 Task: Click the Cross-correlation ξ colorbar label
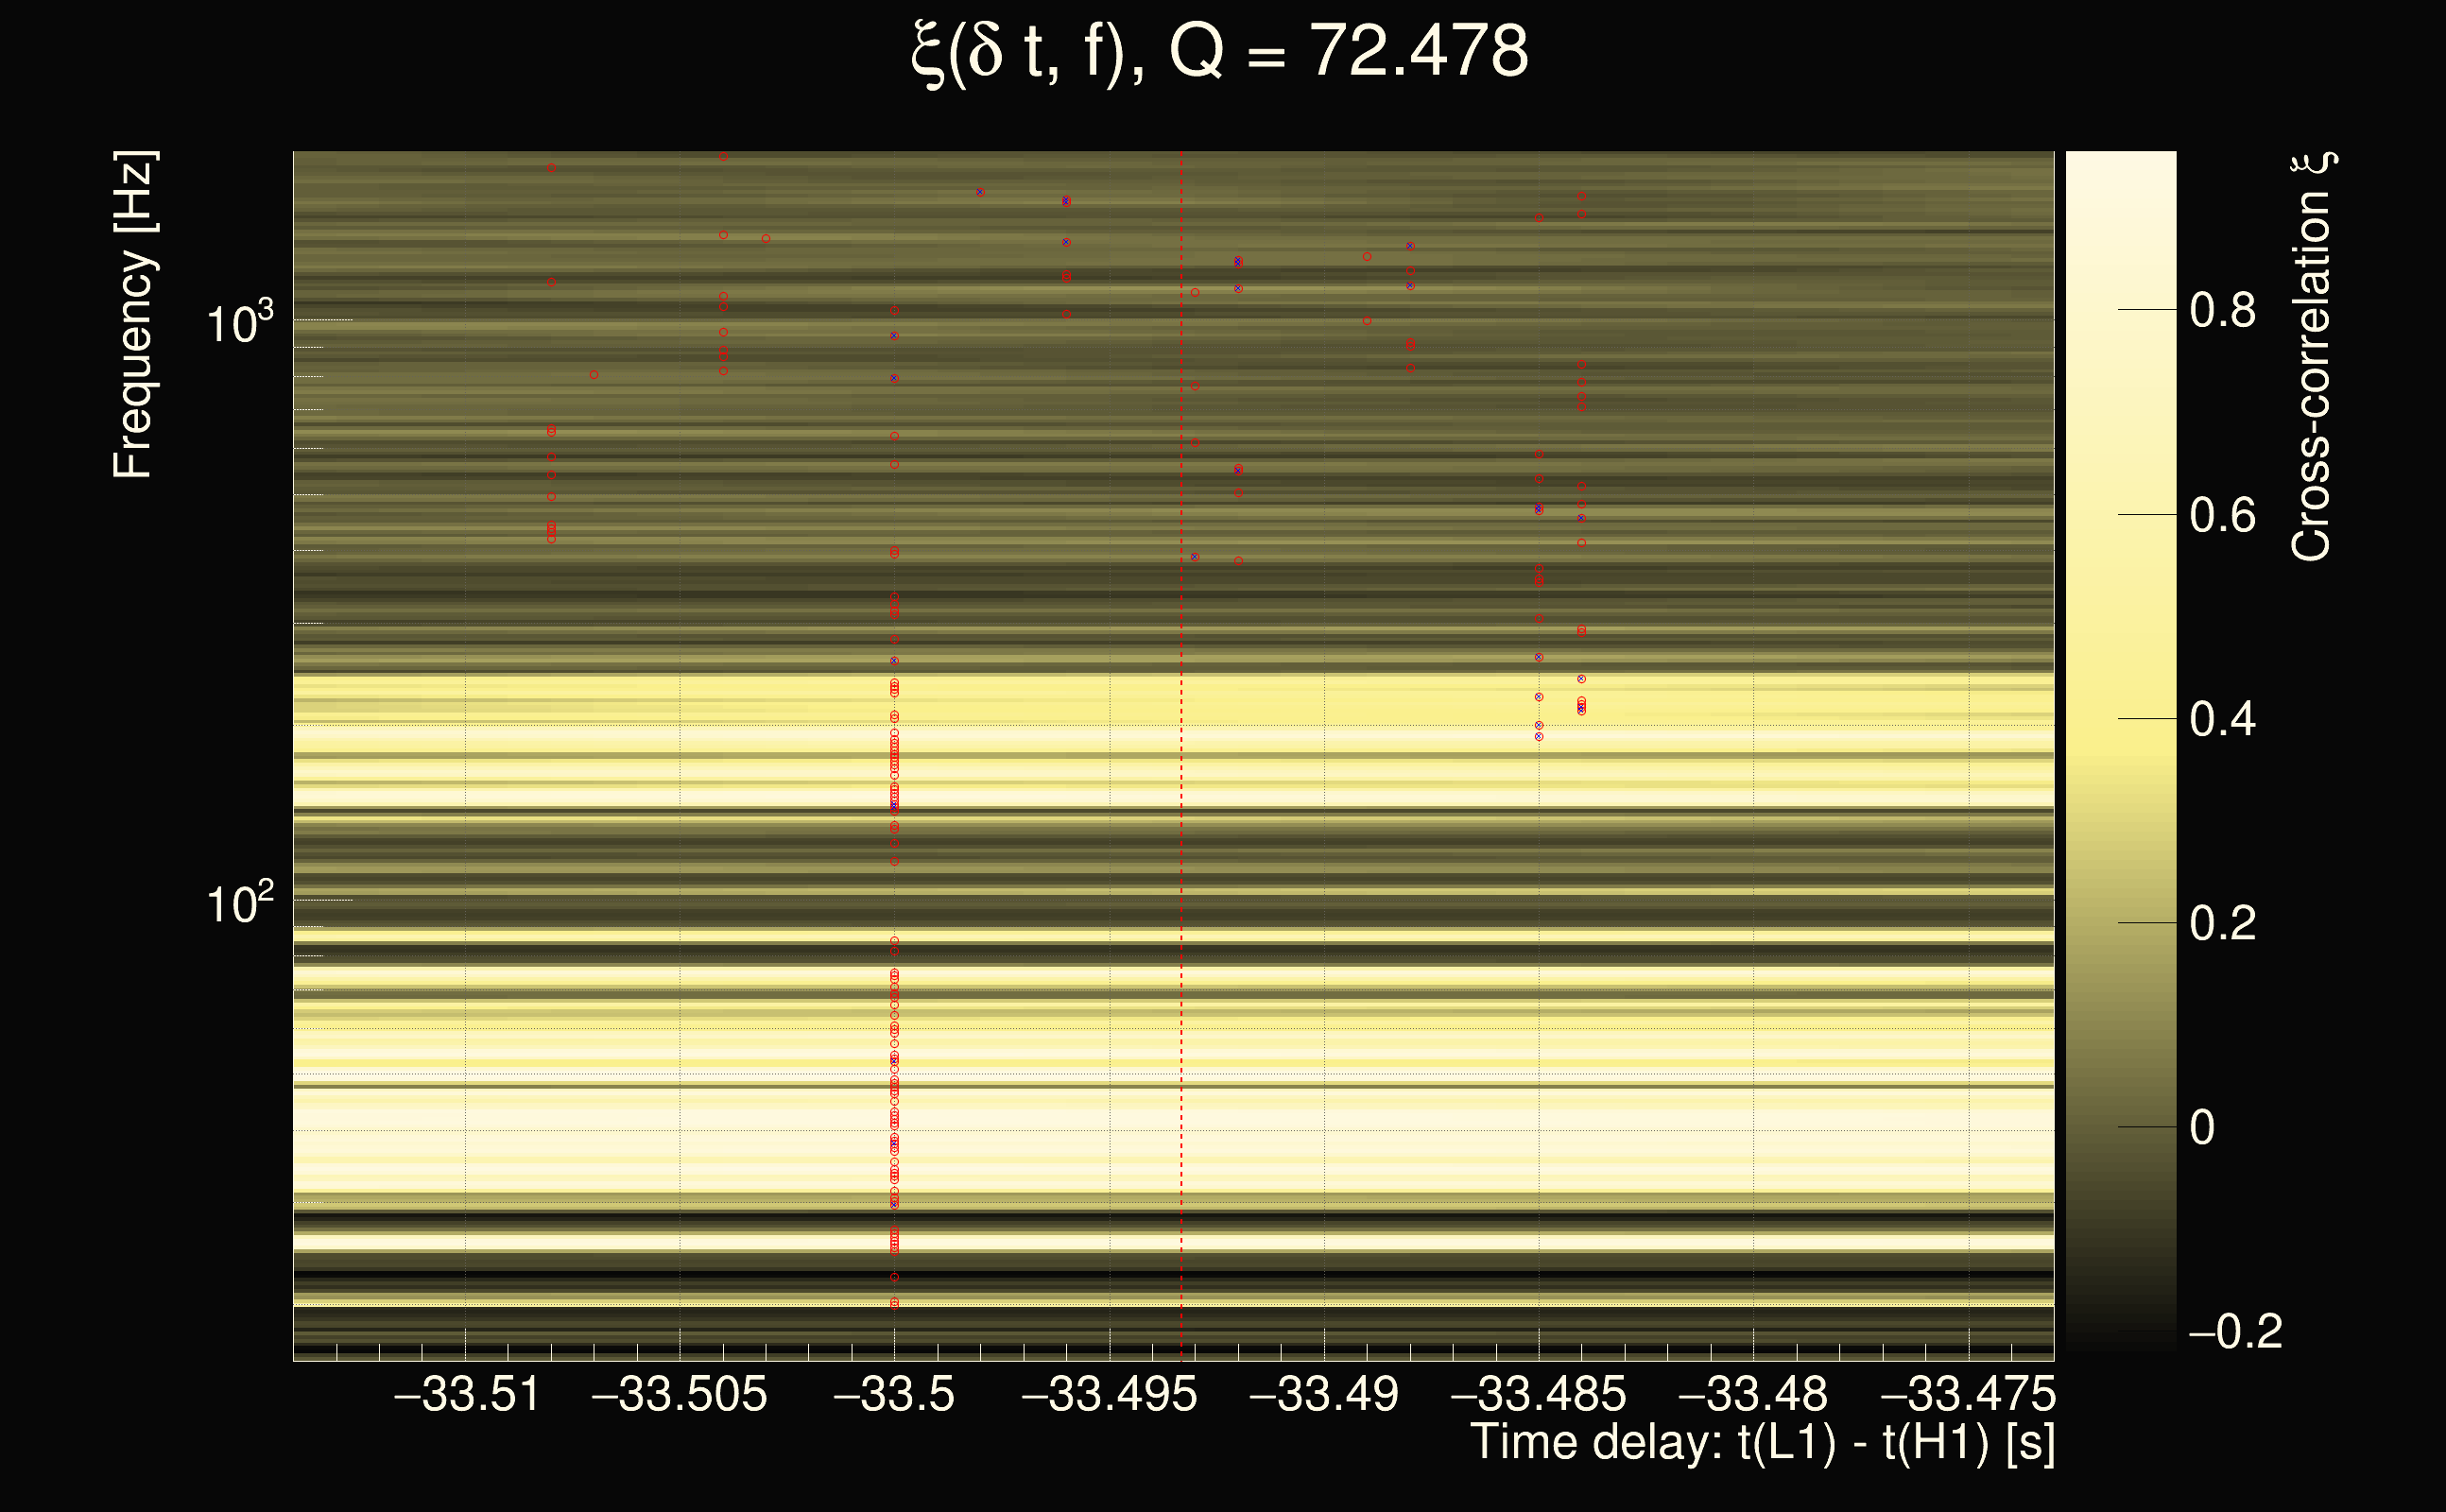[x=2312, y=357]
